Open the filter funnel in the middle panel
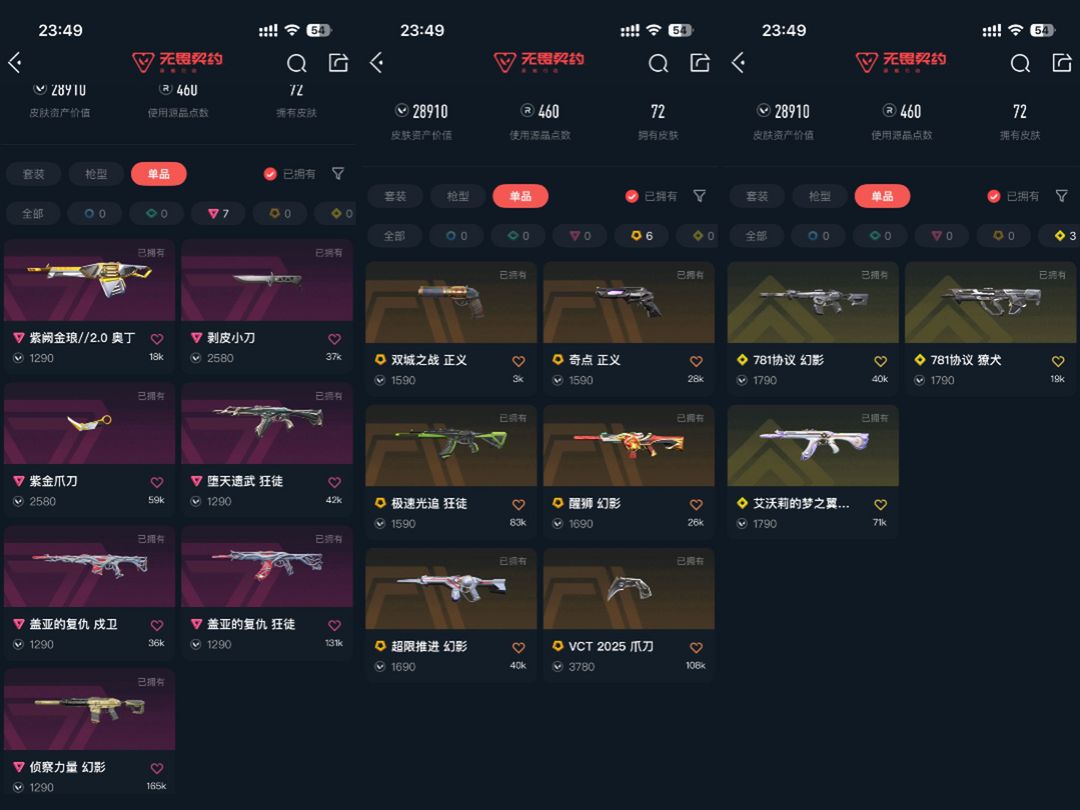 (700, 196)
